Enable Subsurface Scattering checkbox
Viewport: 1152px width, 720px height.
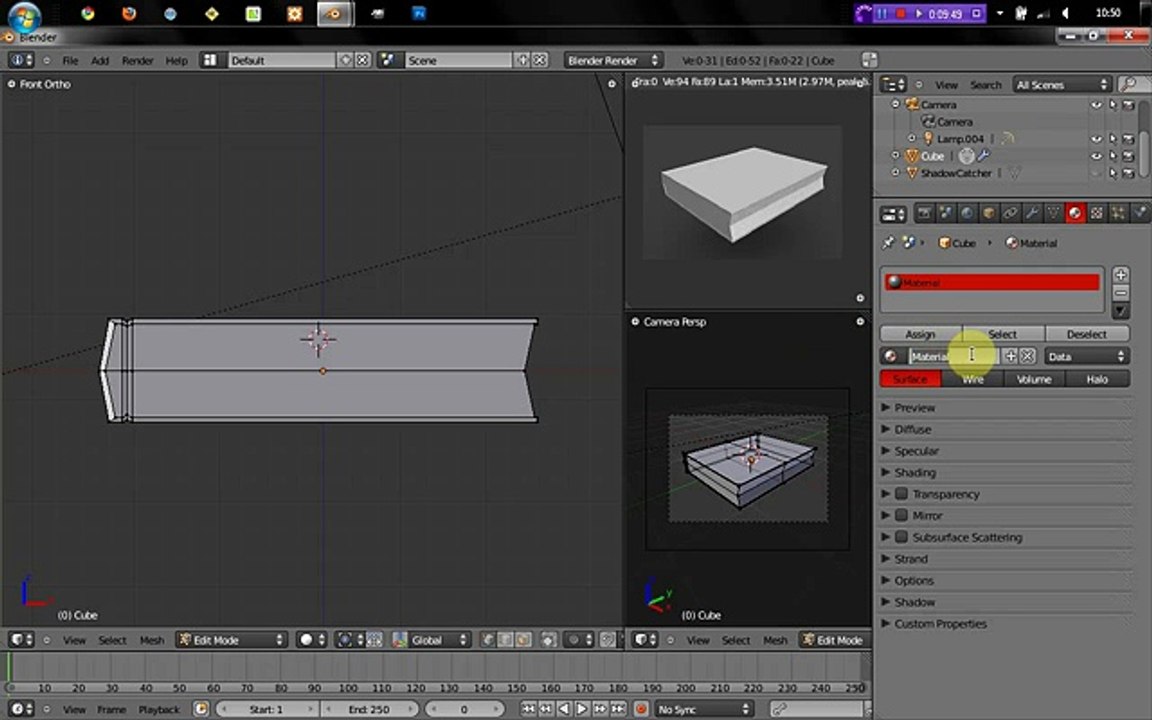coord(901,537)
